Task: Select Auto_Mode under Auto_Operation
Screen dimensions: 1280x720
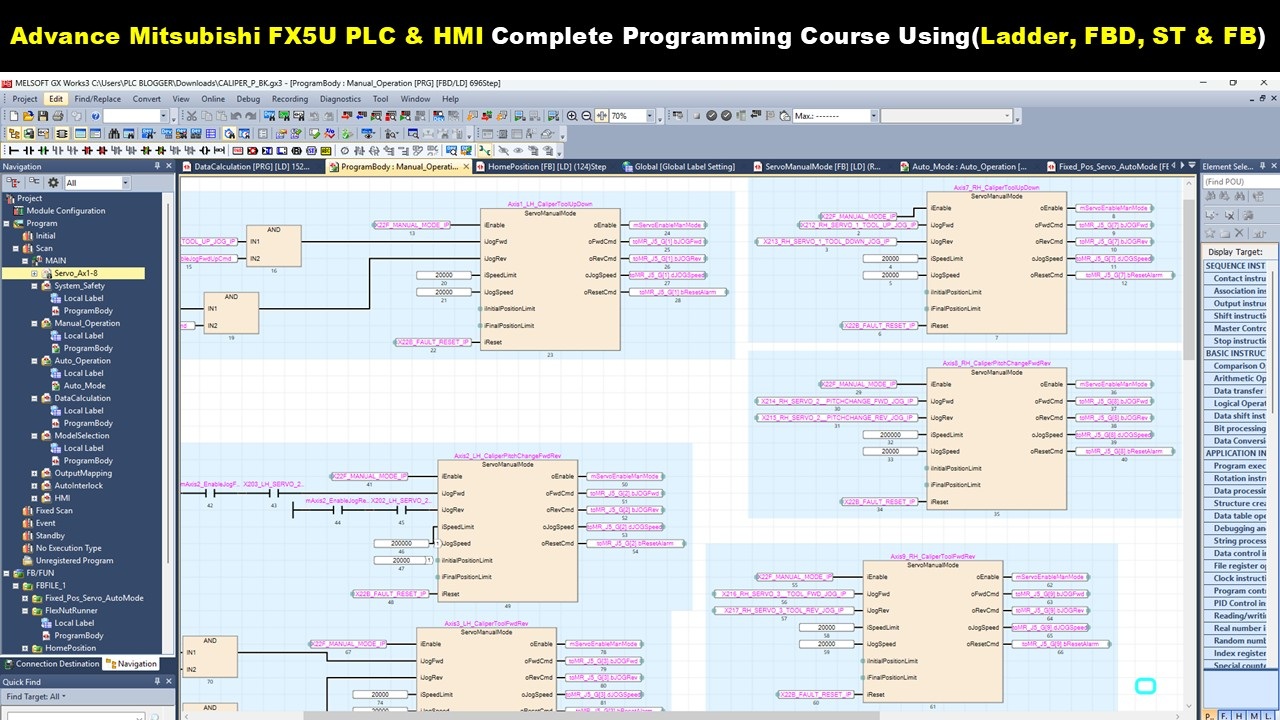Action: point(84,386)
